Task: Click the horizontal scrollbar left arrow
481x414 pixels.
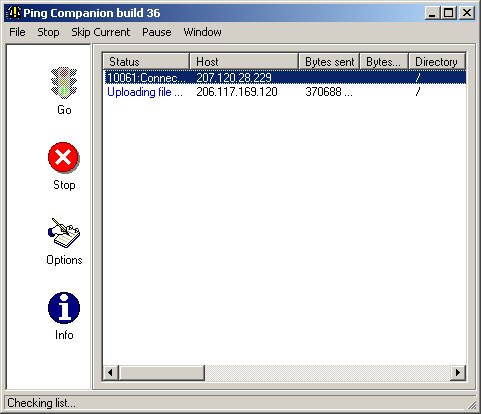Action: [x=111, y=372]
